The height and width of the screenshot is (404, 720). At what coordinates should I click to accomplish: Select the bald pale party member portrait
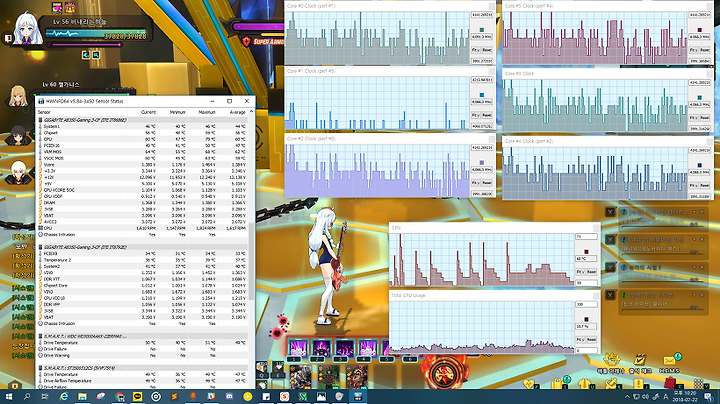pyautogui.click(x=19, y=173)
